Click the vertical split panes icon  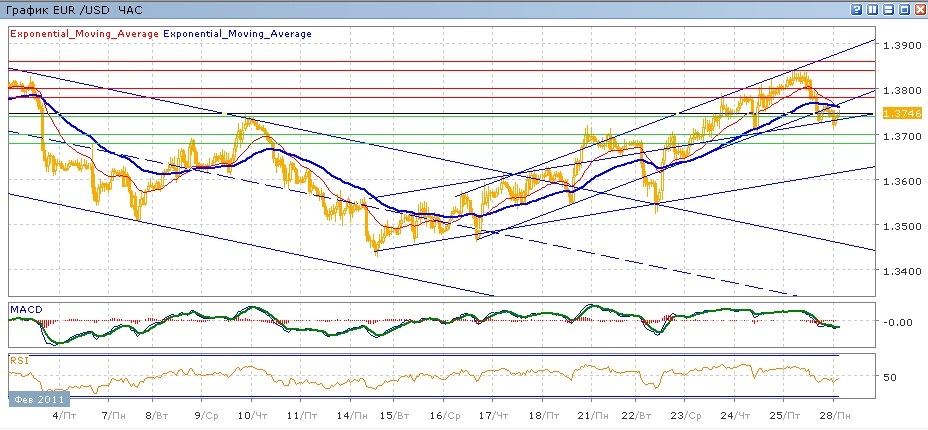pyautogui.click(x=872, y=9)
